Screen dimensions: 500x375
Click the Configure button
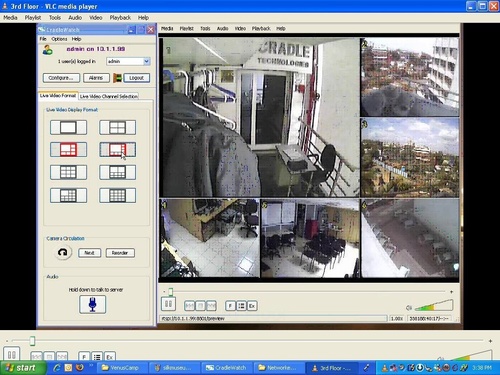point(61,78)
